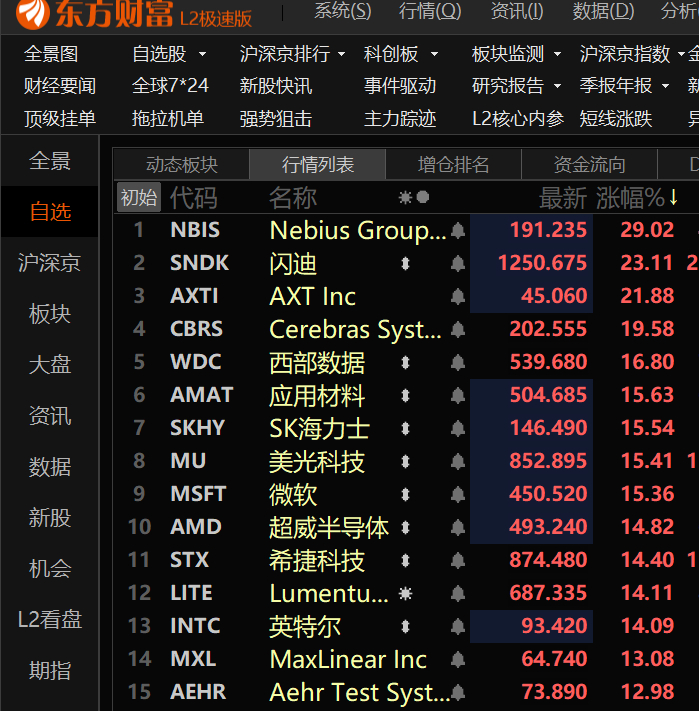The width and height of the screenshot is (699, 711).
Task: Open 强势狙击 tool
Action: pos(276,119)
